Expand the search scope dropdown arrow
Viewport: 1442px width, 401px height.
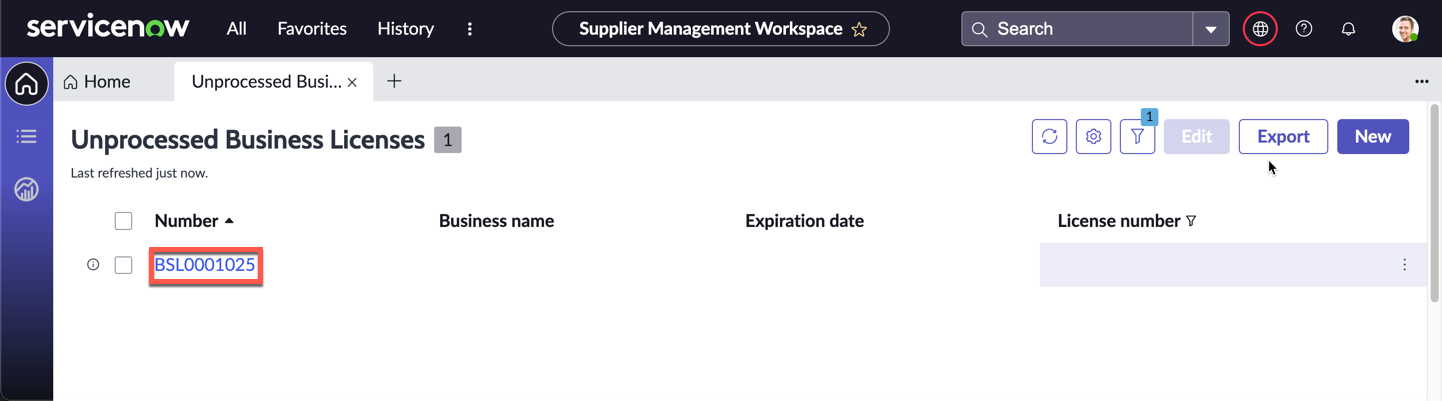pyautogui.click(x=1211, y=29)
